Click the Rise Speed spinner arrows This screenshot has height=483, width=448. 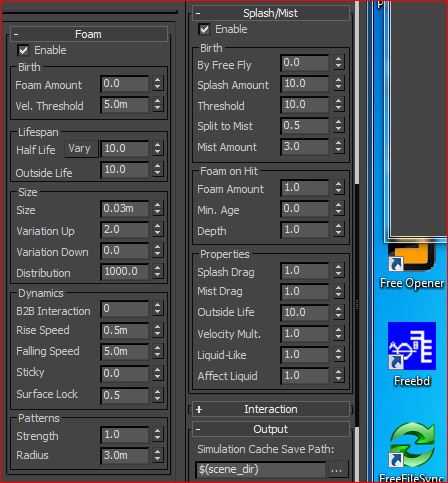click(x=157, y=330)
